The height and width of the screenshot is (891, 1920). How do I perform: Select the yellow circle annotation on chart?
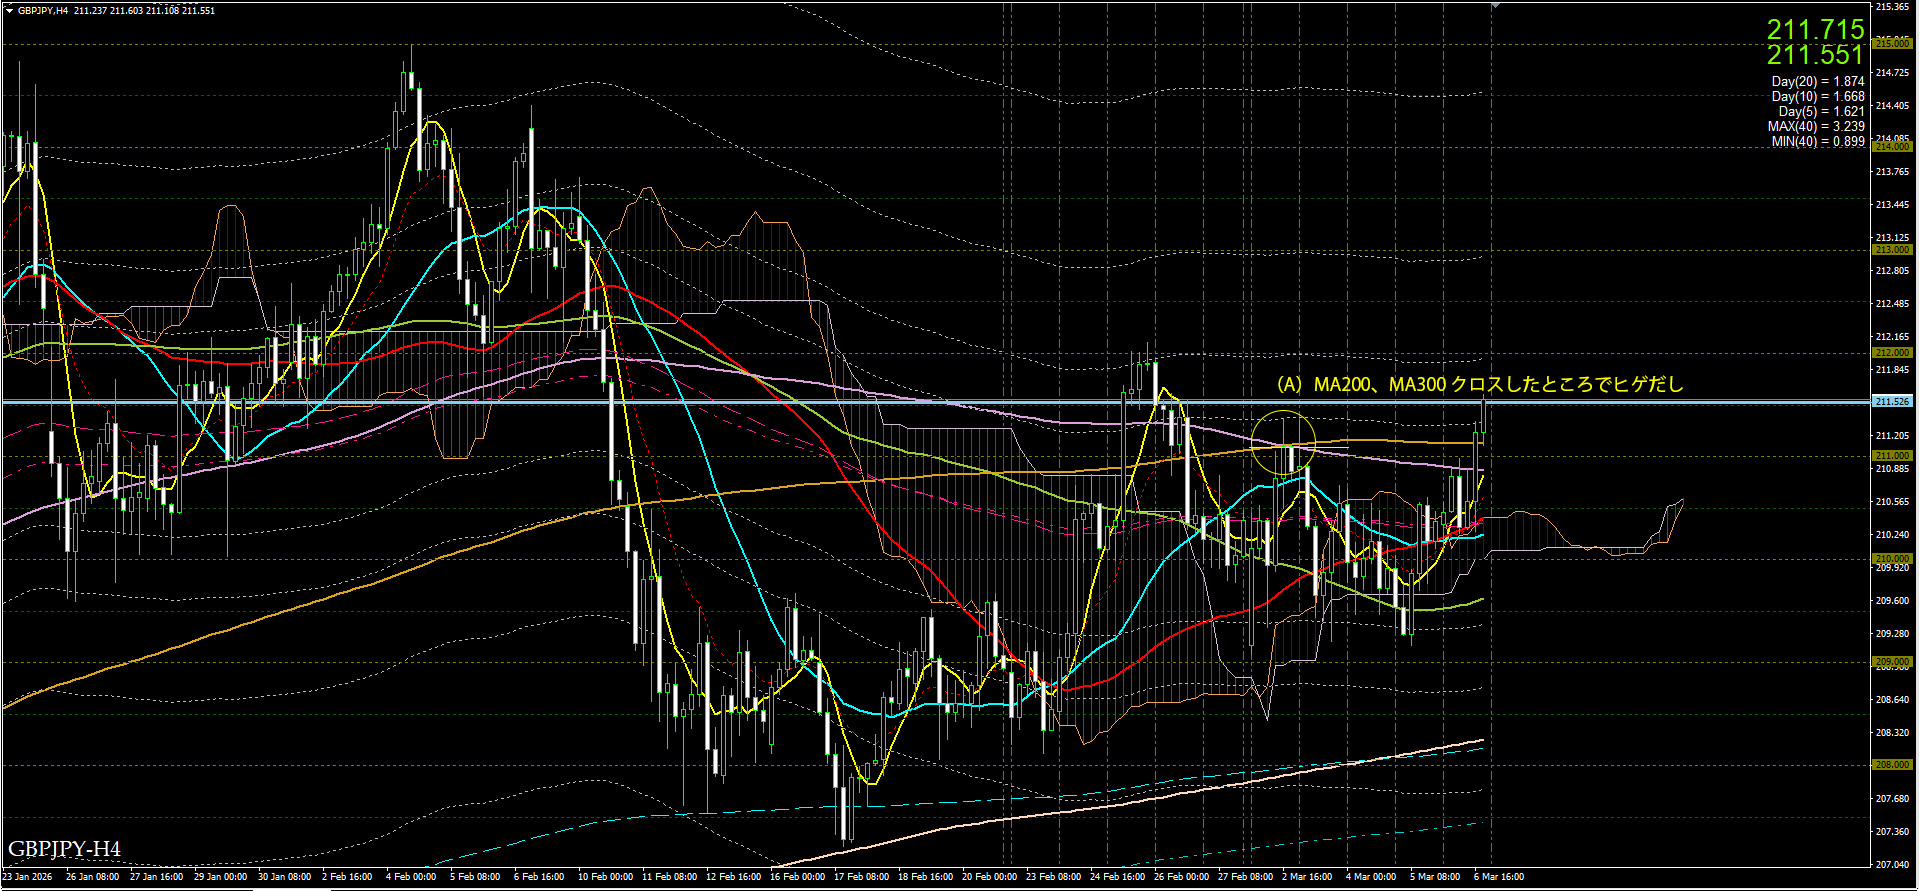coord(1283,441)
